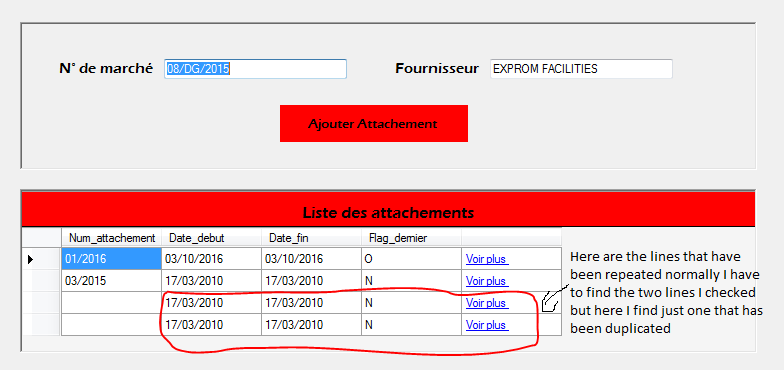Viewport: 784px width, 370px height.
Task: Open Voir plus link in the last table row
Action: coord(487,325)
